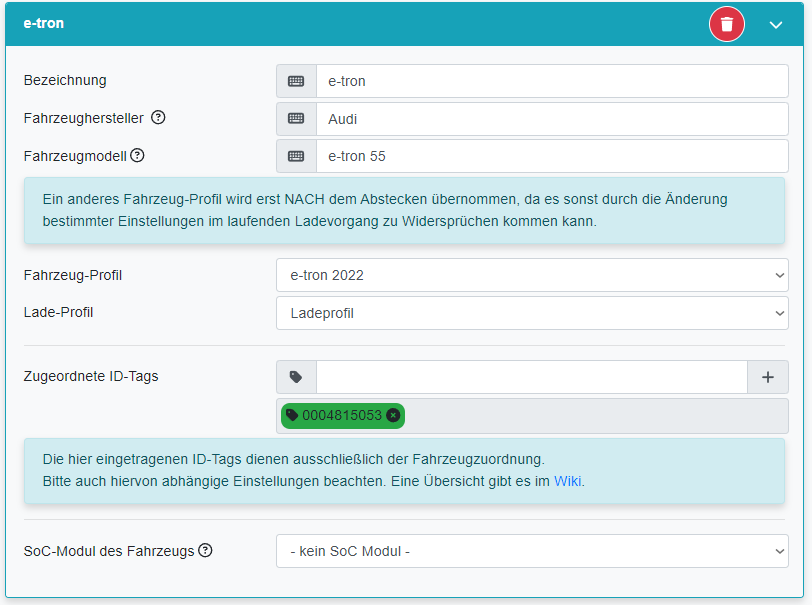The width and height of the screenshot is (812, 605).
Task: Click the 0004815053 green tag badge
Action: (343, 415)
